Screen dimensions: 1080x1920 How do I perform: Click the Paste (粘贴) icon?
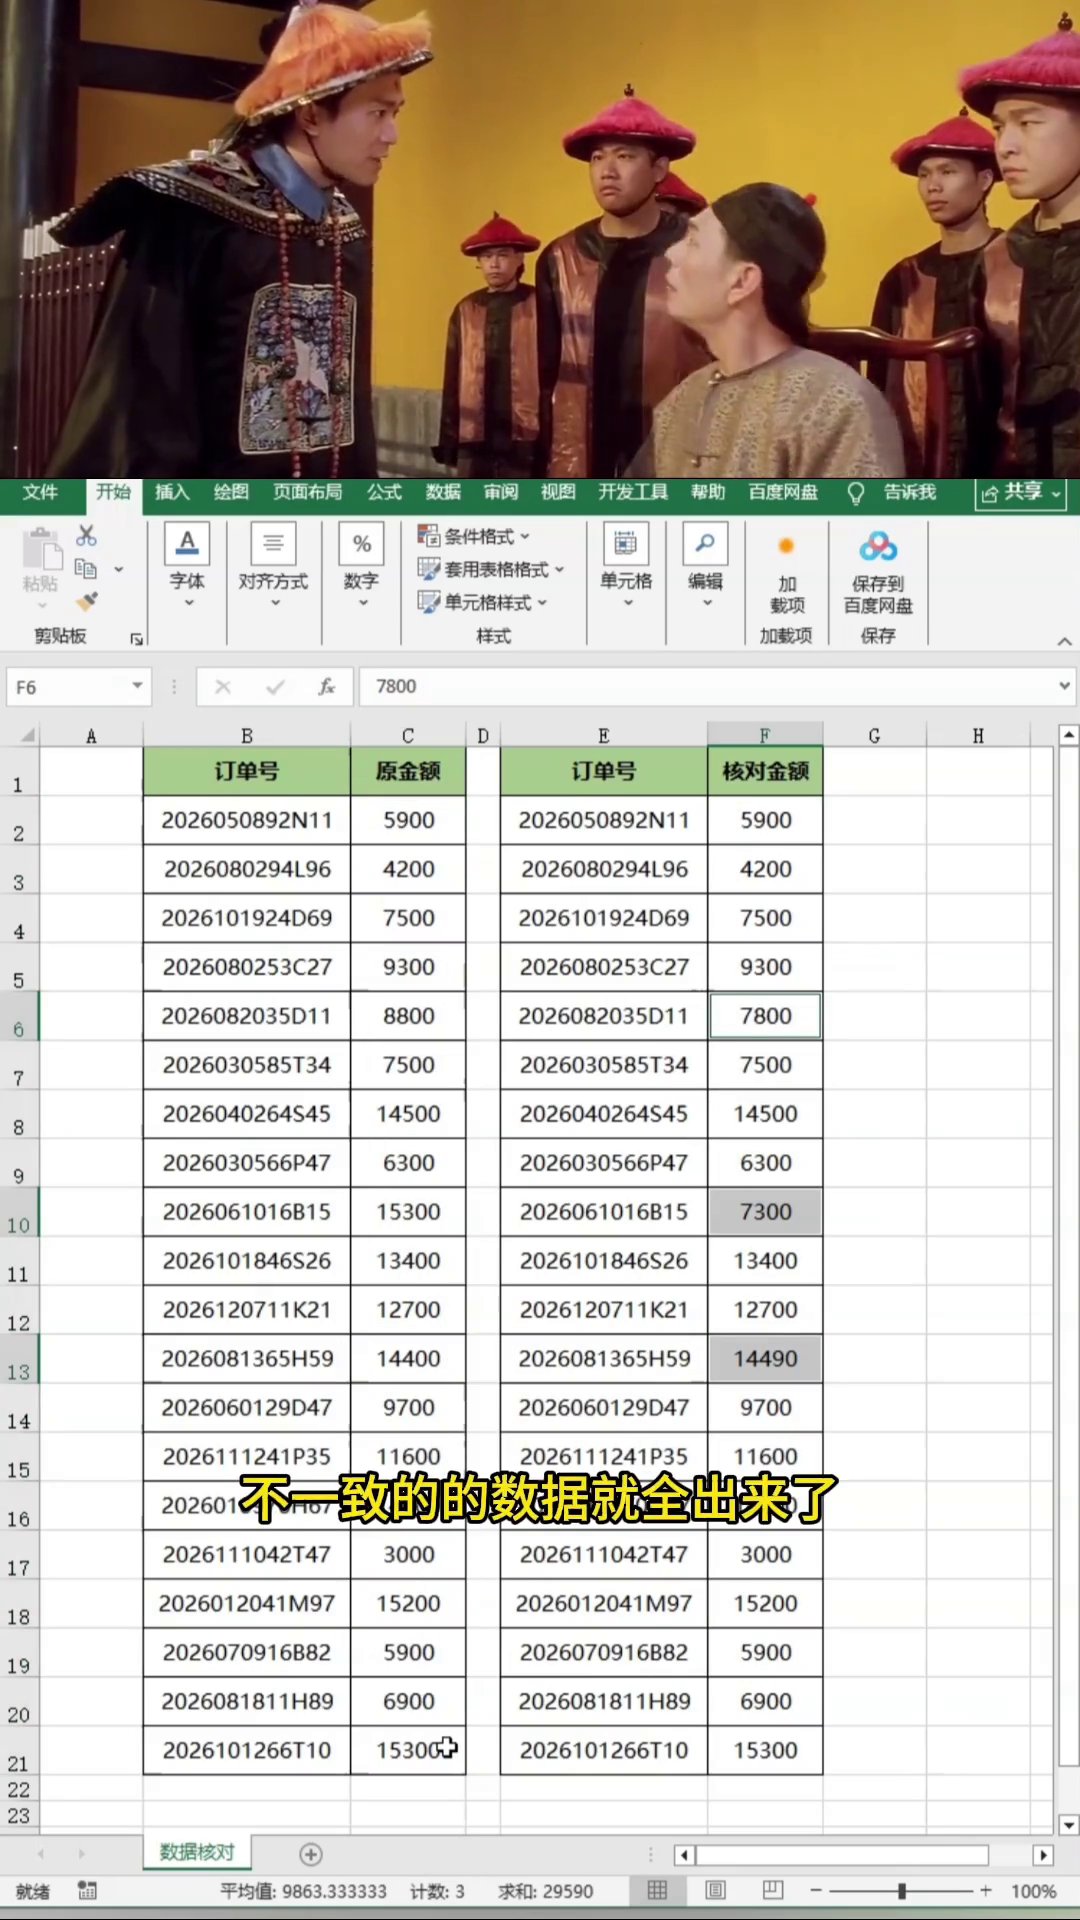[x=41, y=549]
